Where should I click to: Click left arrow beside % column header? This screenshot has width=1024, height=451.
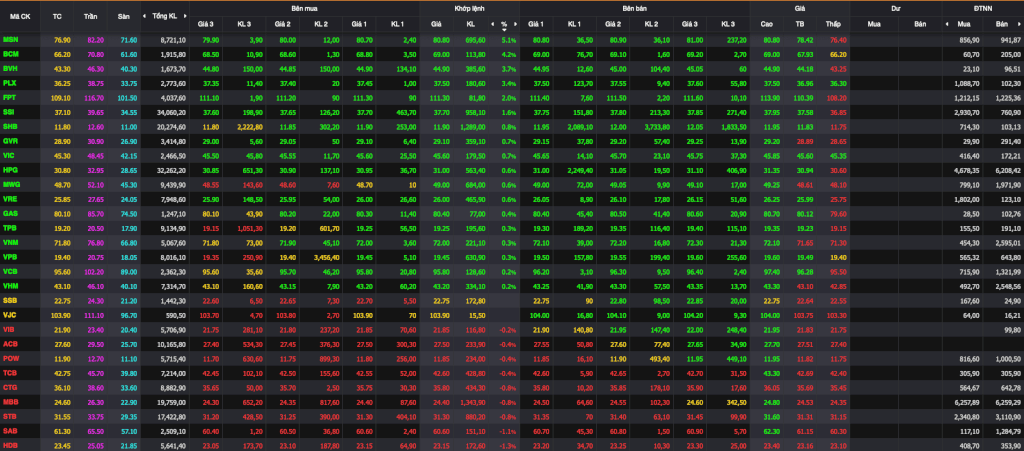[492, 24]
